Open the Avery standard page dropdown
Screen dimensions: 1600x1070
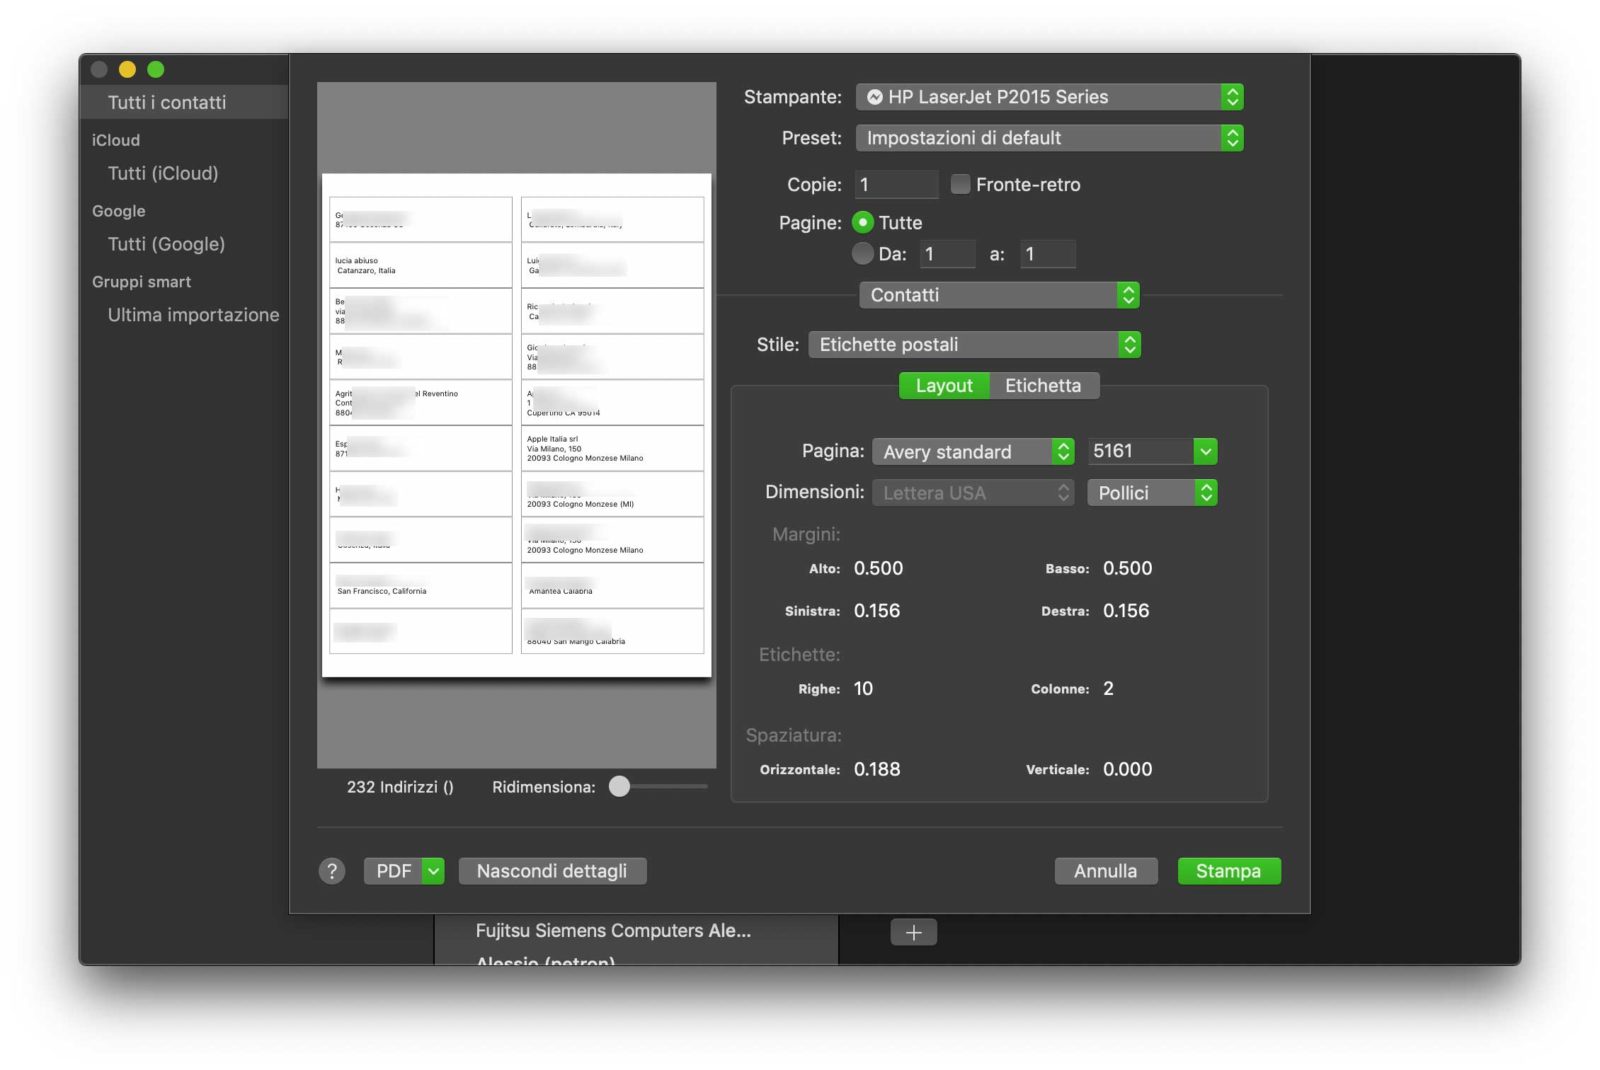coord(973,452)
